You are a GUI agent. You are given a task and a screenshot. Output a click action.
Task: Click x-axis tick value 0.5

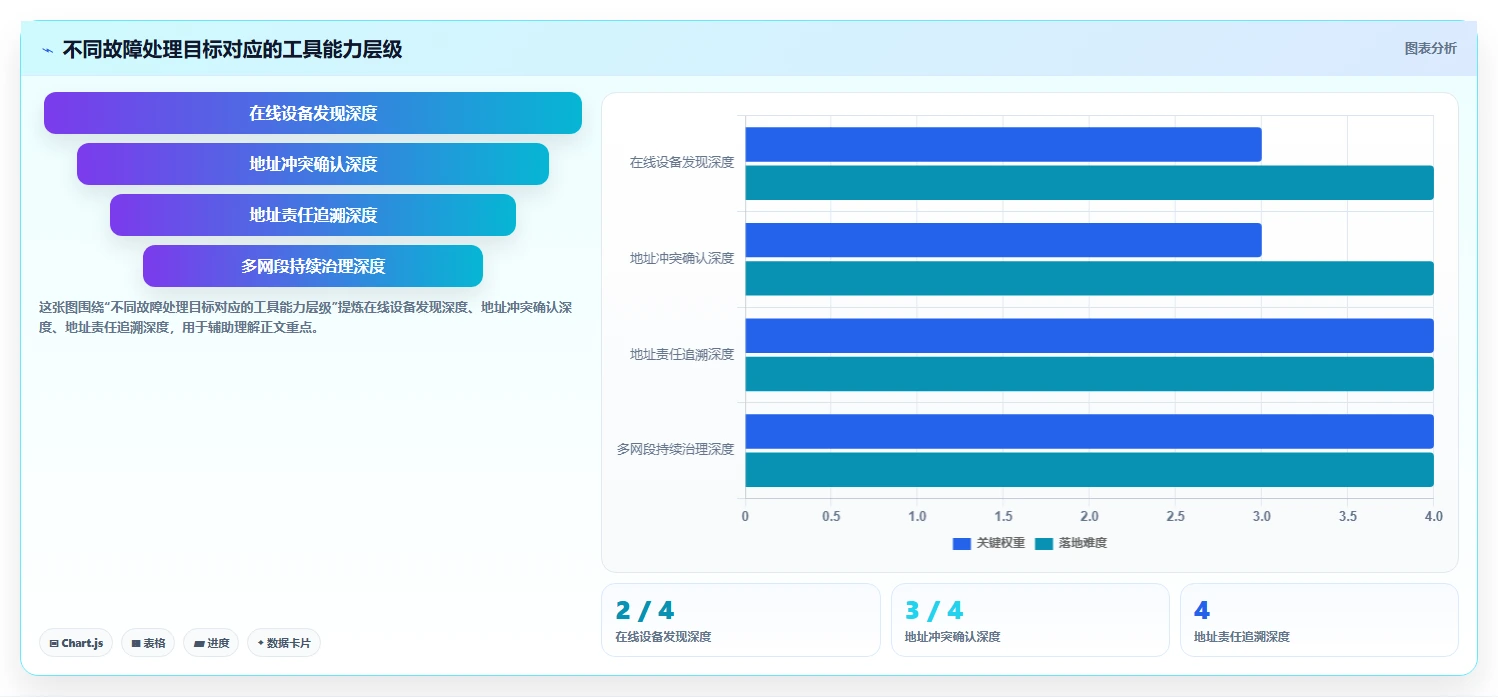(x=831, y=516)
